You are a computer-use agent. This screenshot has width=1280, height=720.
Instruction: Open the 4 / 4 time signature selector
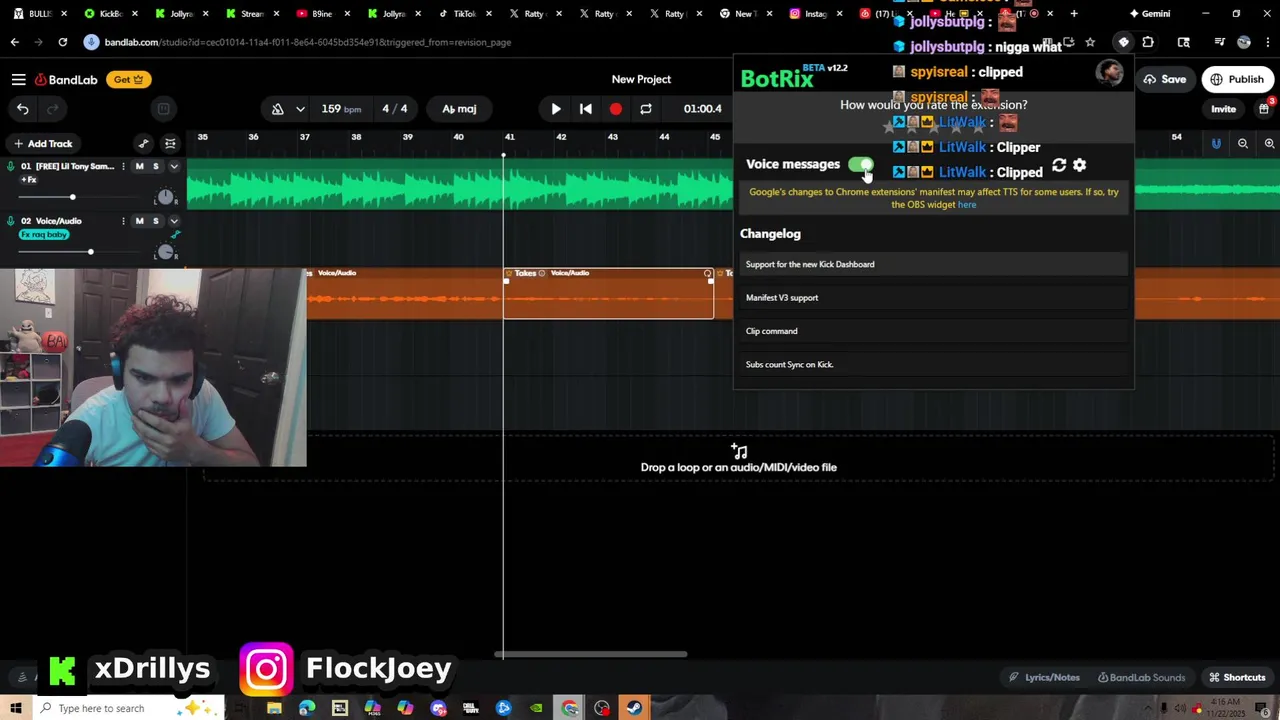(x=394, y=109)
